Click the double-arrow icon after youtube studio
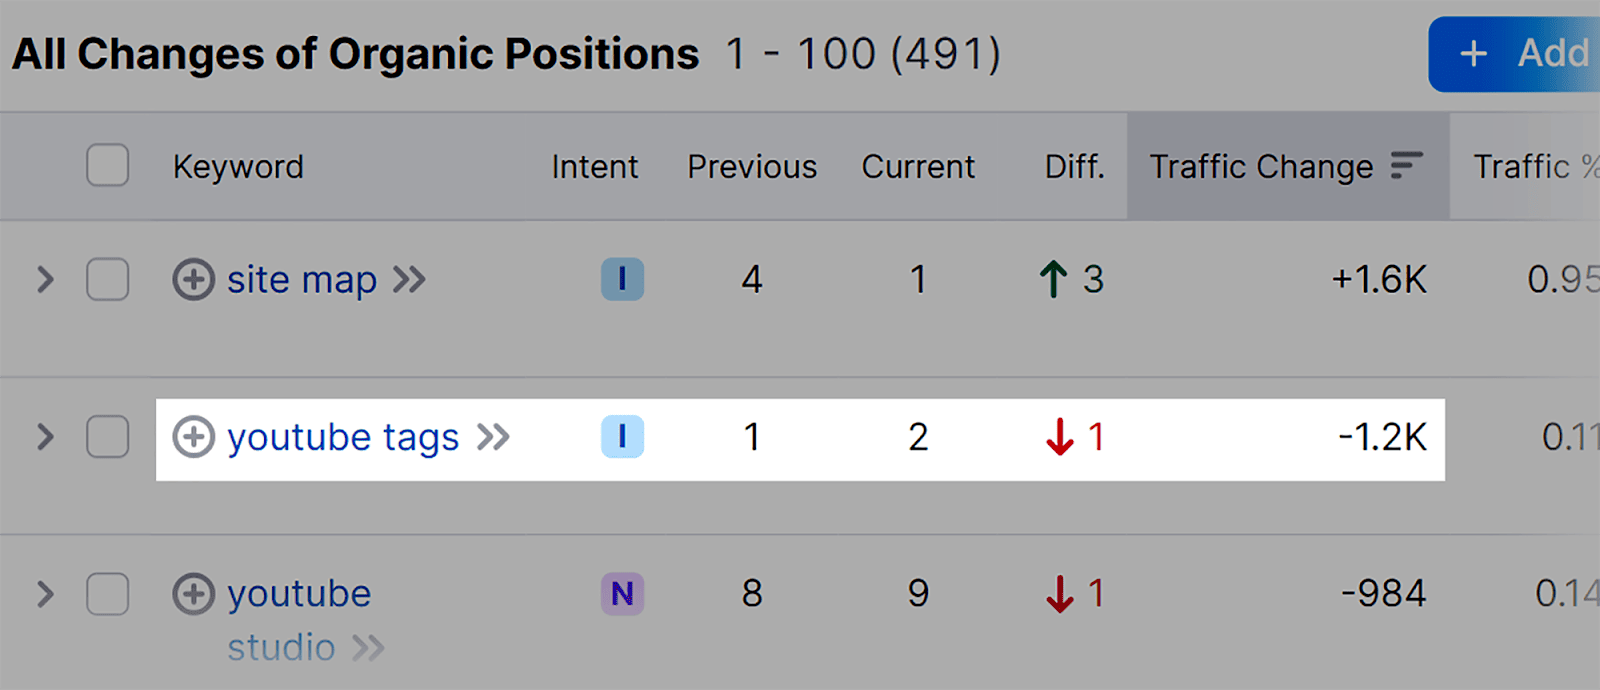This screenshot has width=1600, height=690. coord(368,648)
